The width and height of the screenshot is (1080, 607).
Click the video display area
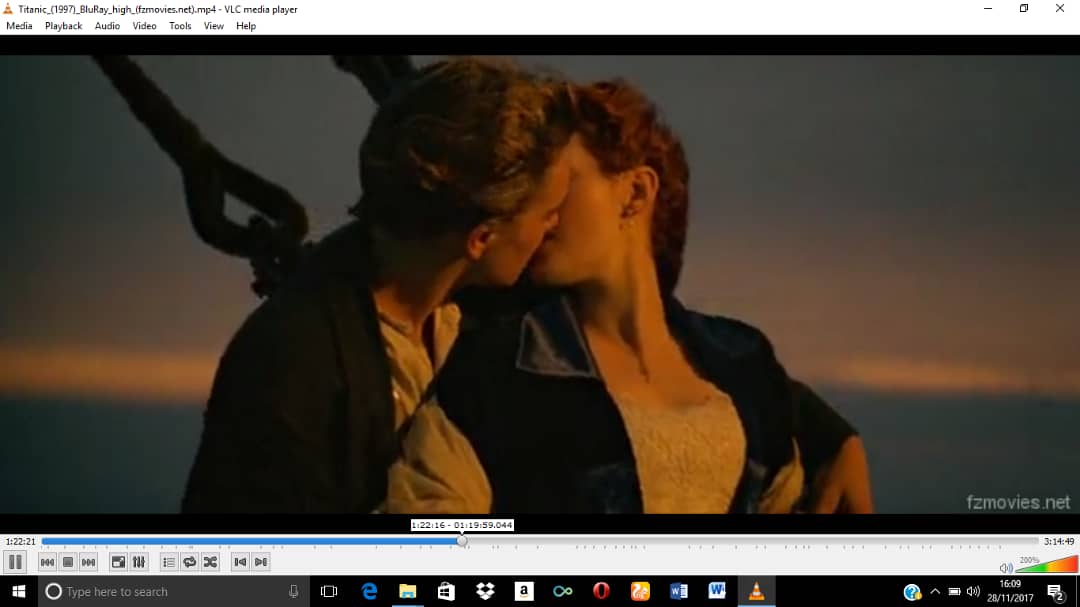click(x=540, y=284)
